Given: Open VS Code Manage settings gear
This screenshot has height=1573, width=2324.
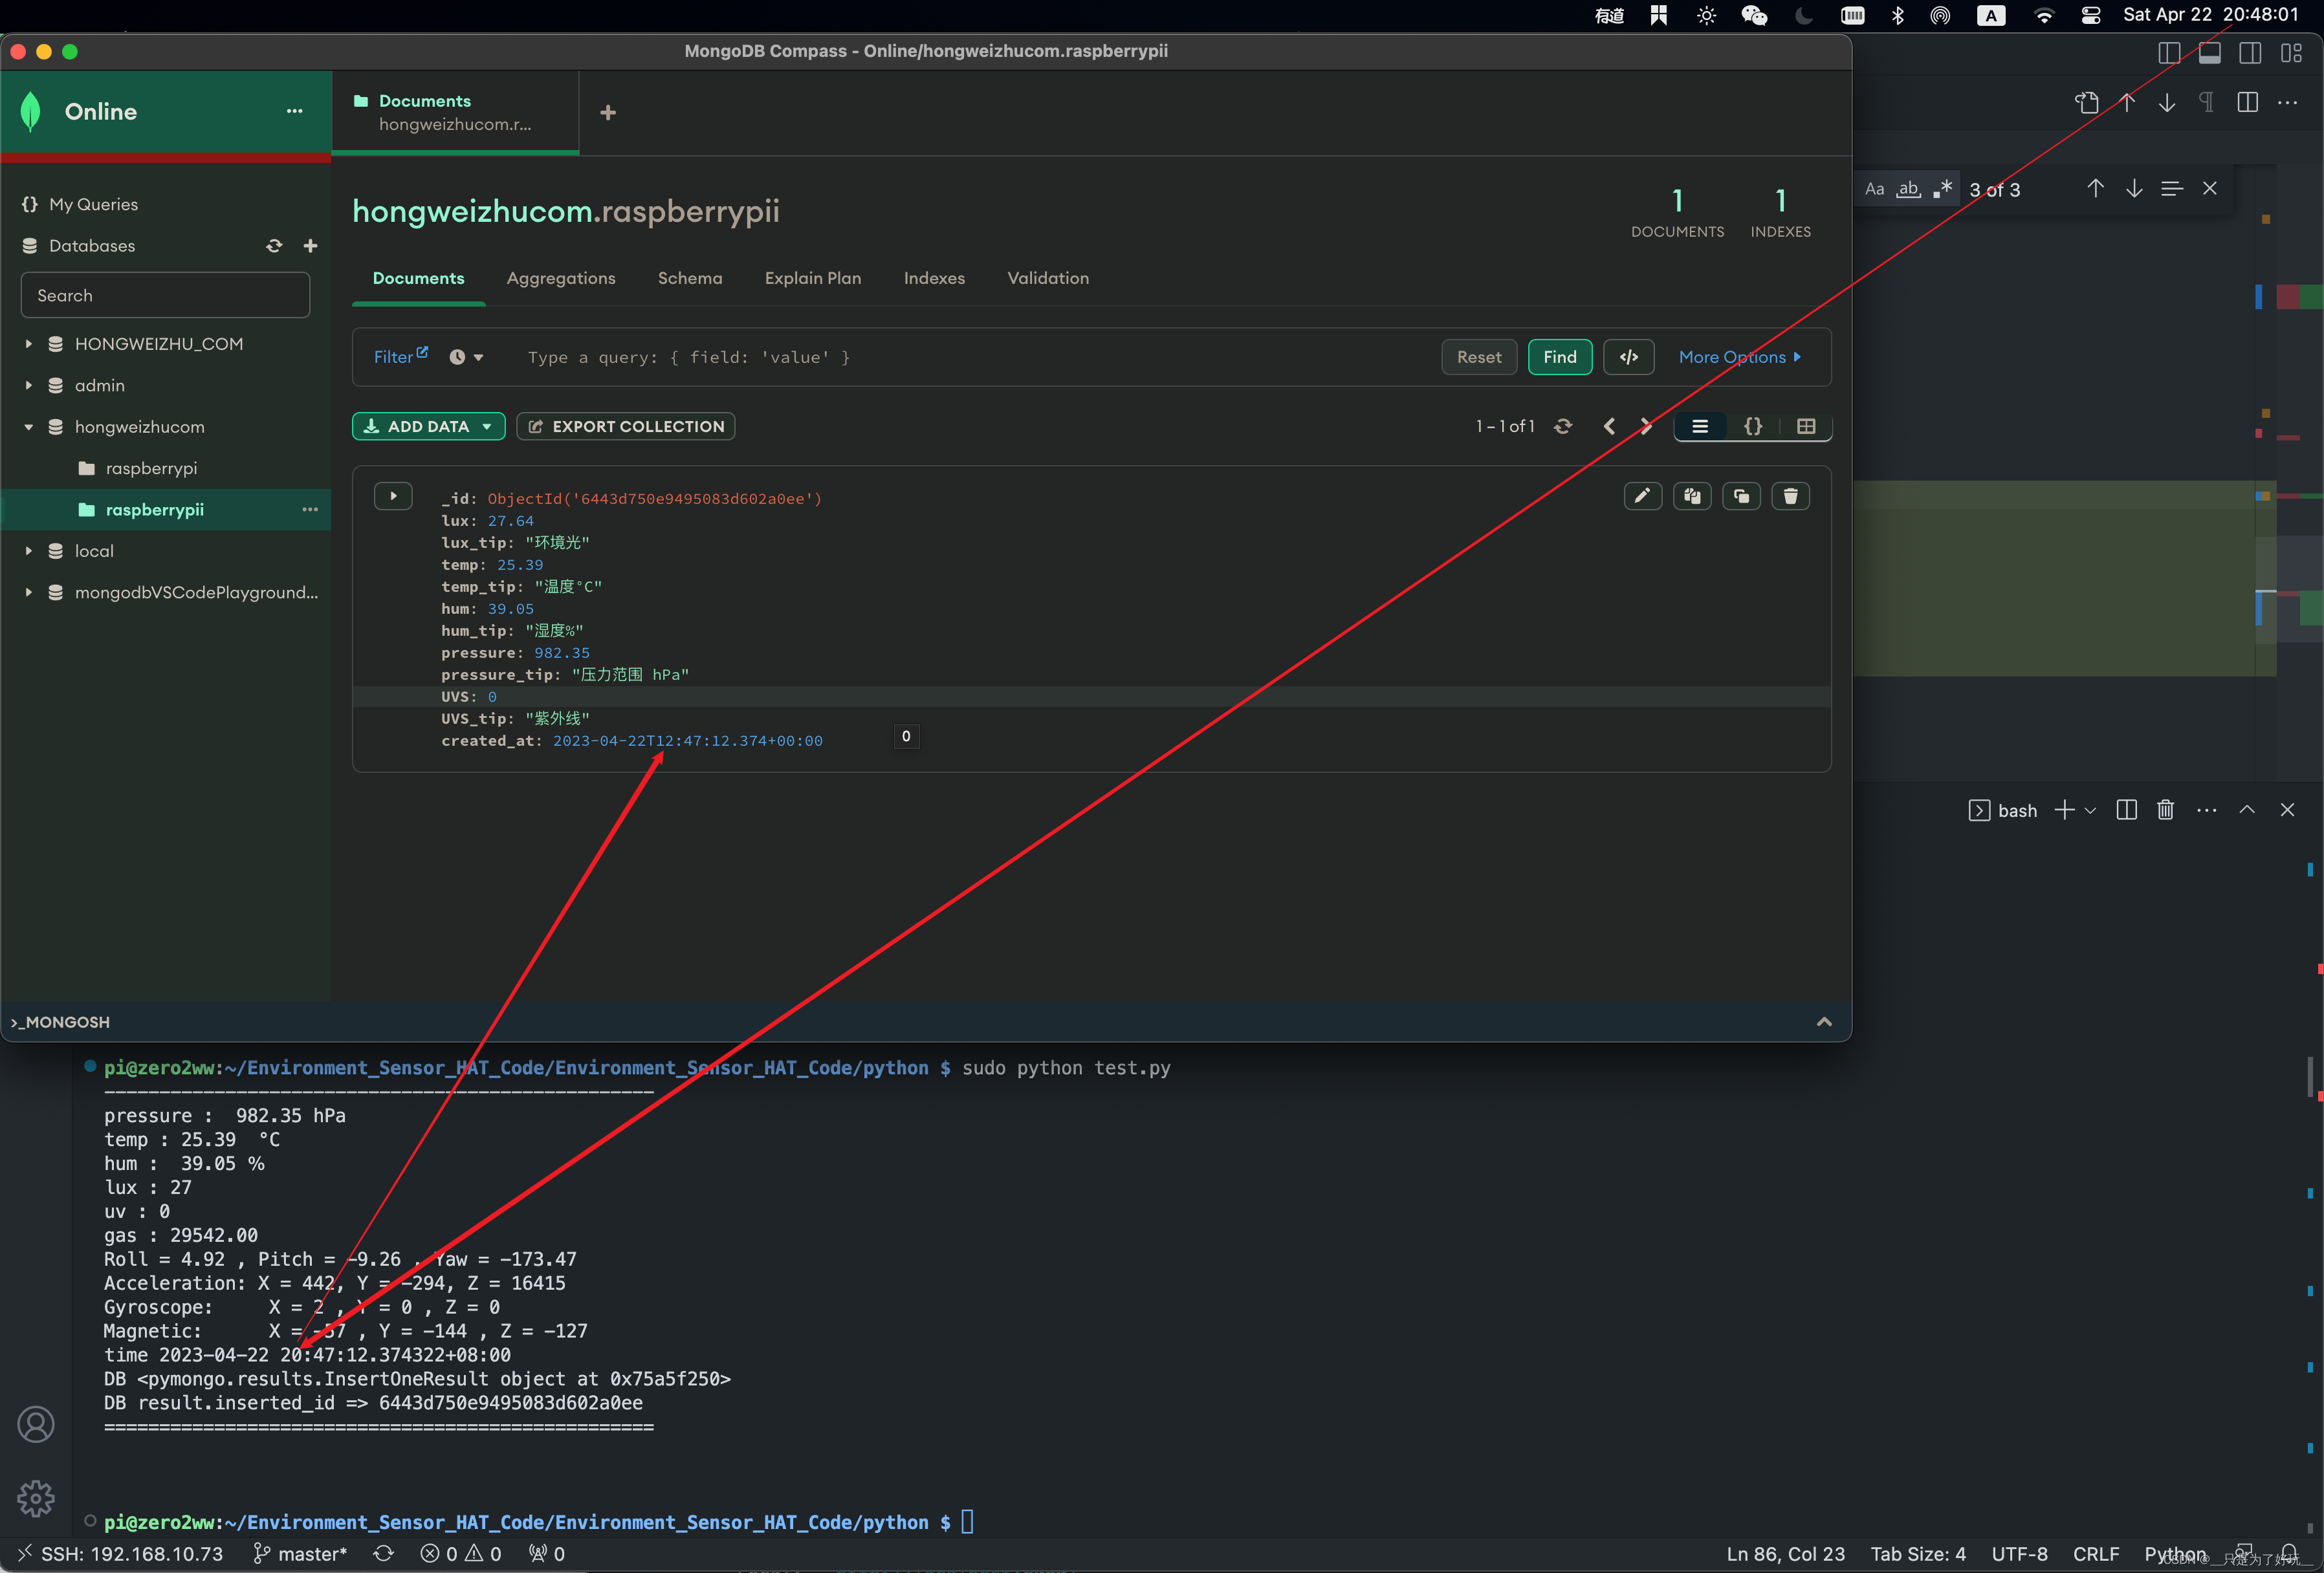Looking at the screenshot, I should (x=36, y=1498).
